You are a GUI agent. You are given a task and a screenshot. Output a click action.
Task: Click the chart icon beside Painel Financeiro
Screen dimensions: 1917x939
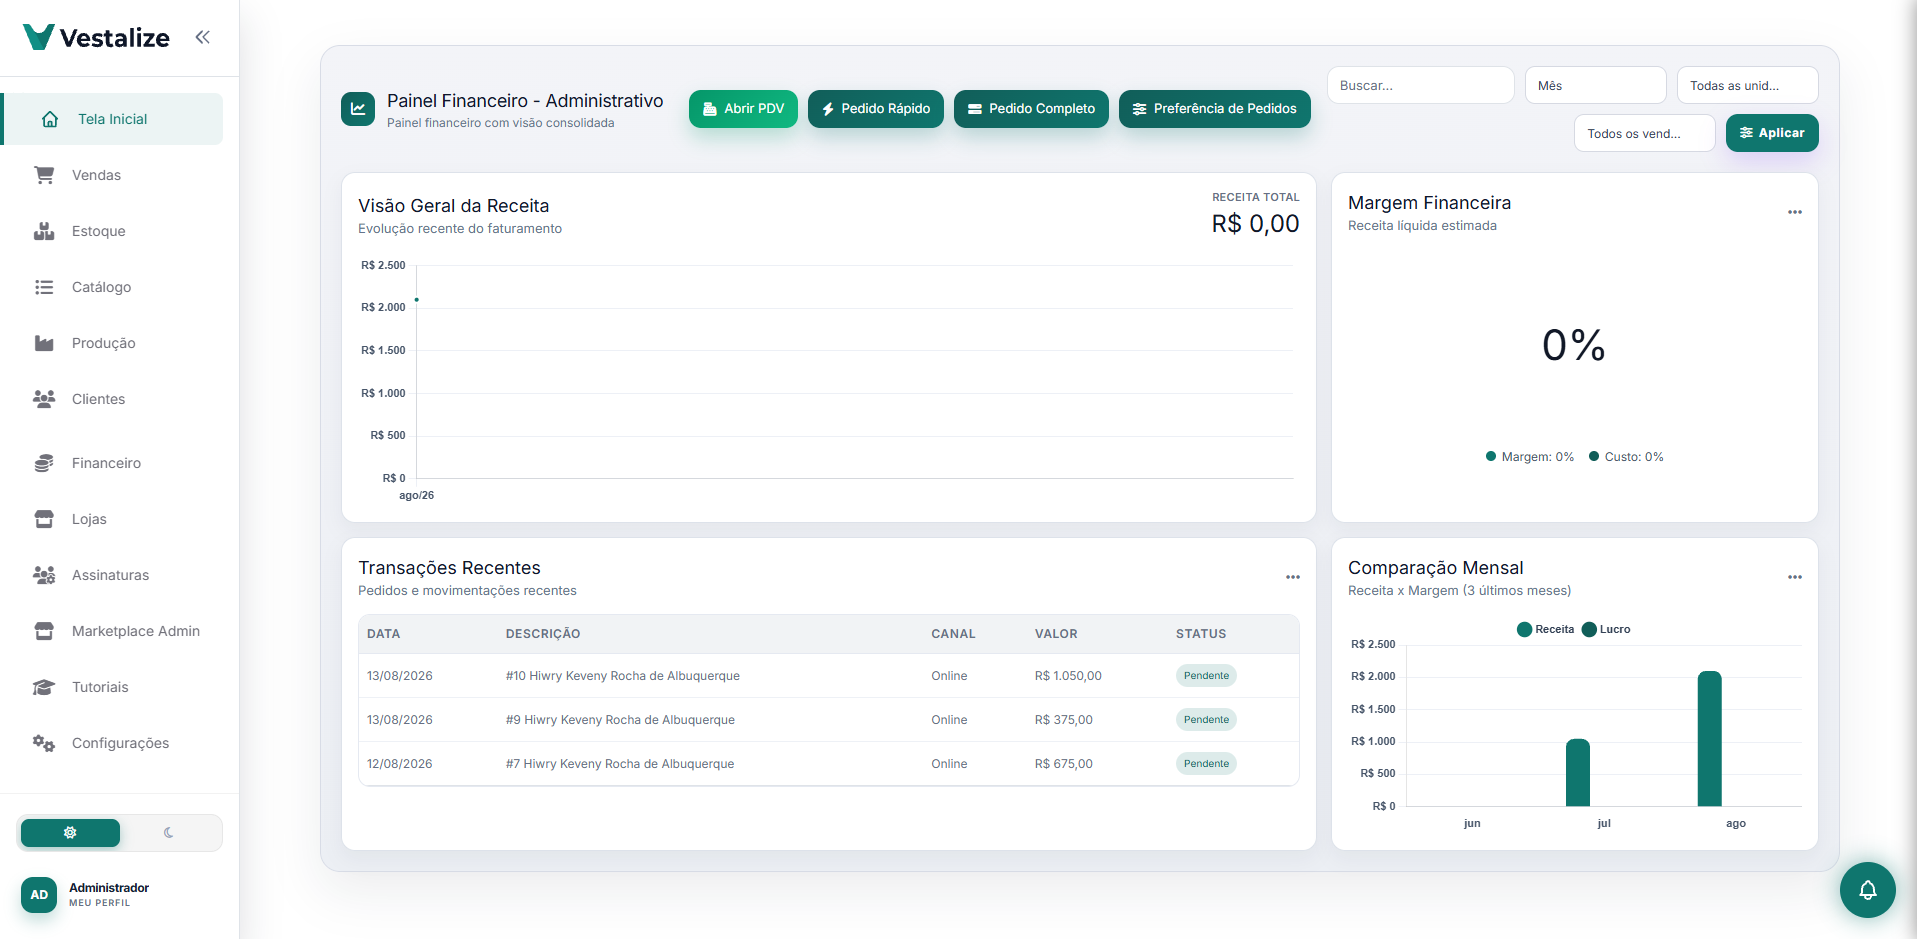(x=358, y=109)
